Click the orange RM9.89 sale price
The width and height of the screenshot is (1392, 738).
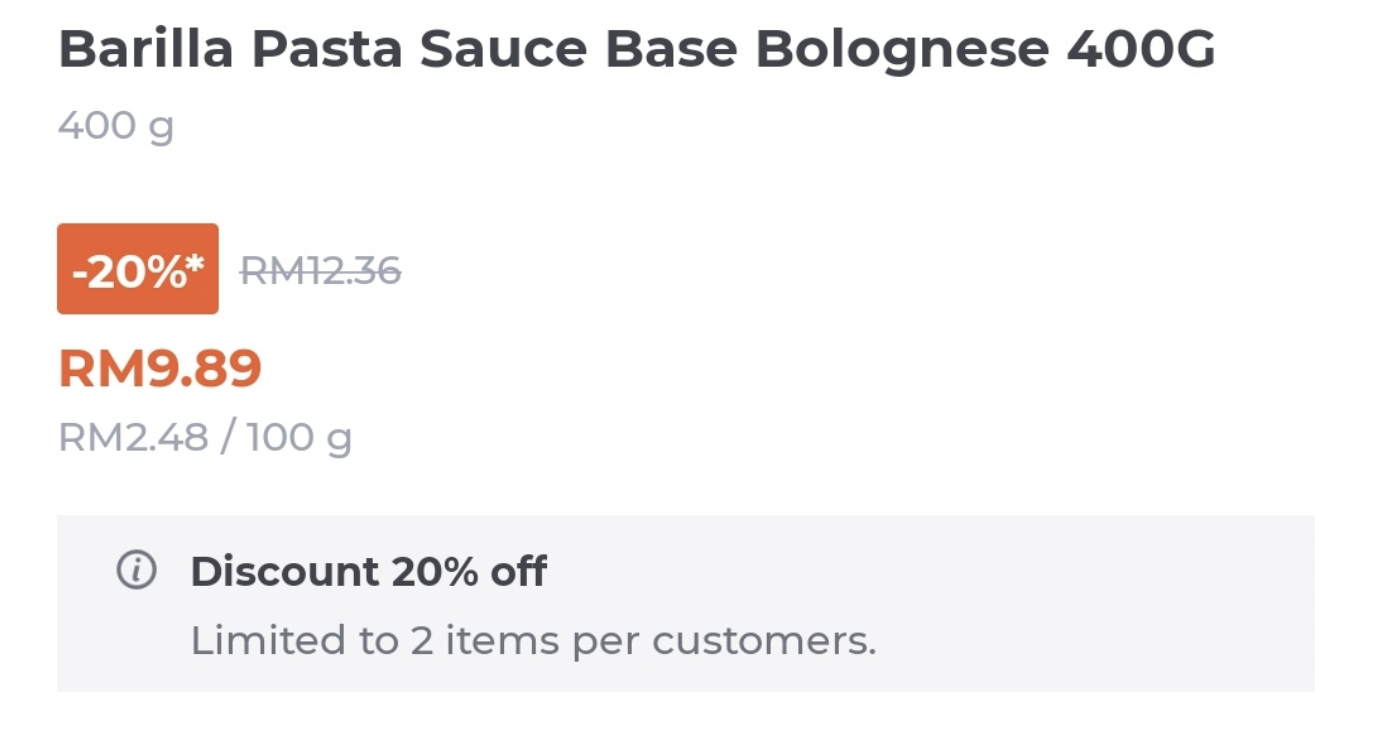160,369
